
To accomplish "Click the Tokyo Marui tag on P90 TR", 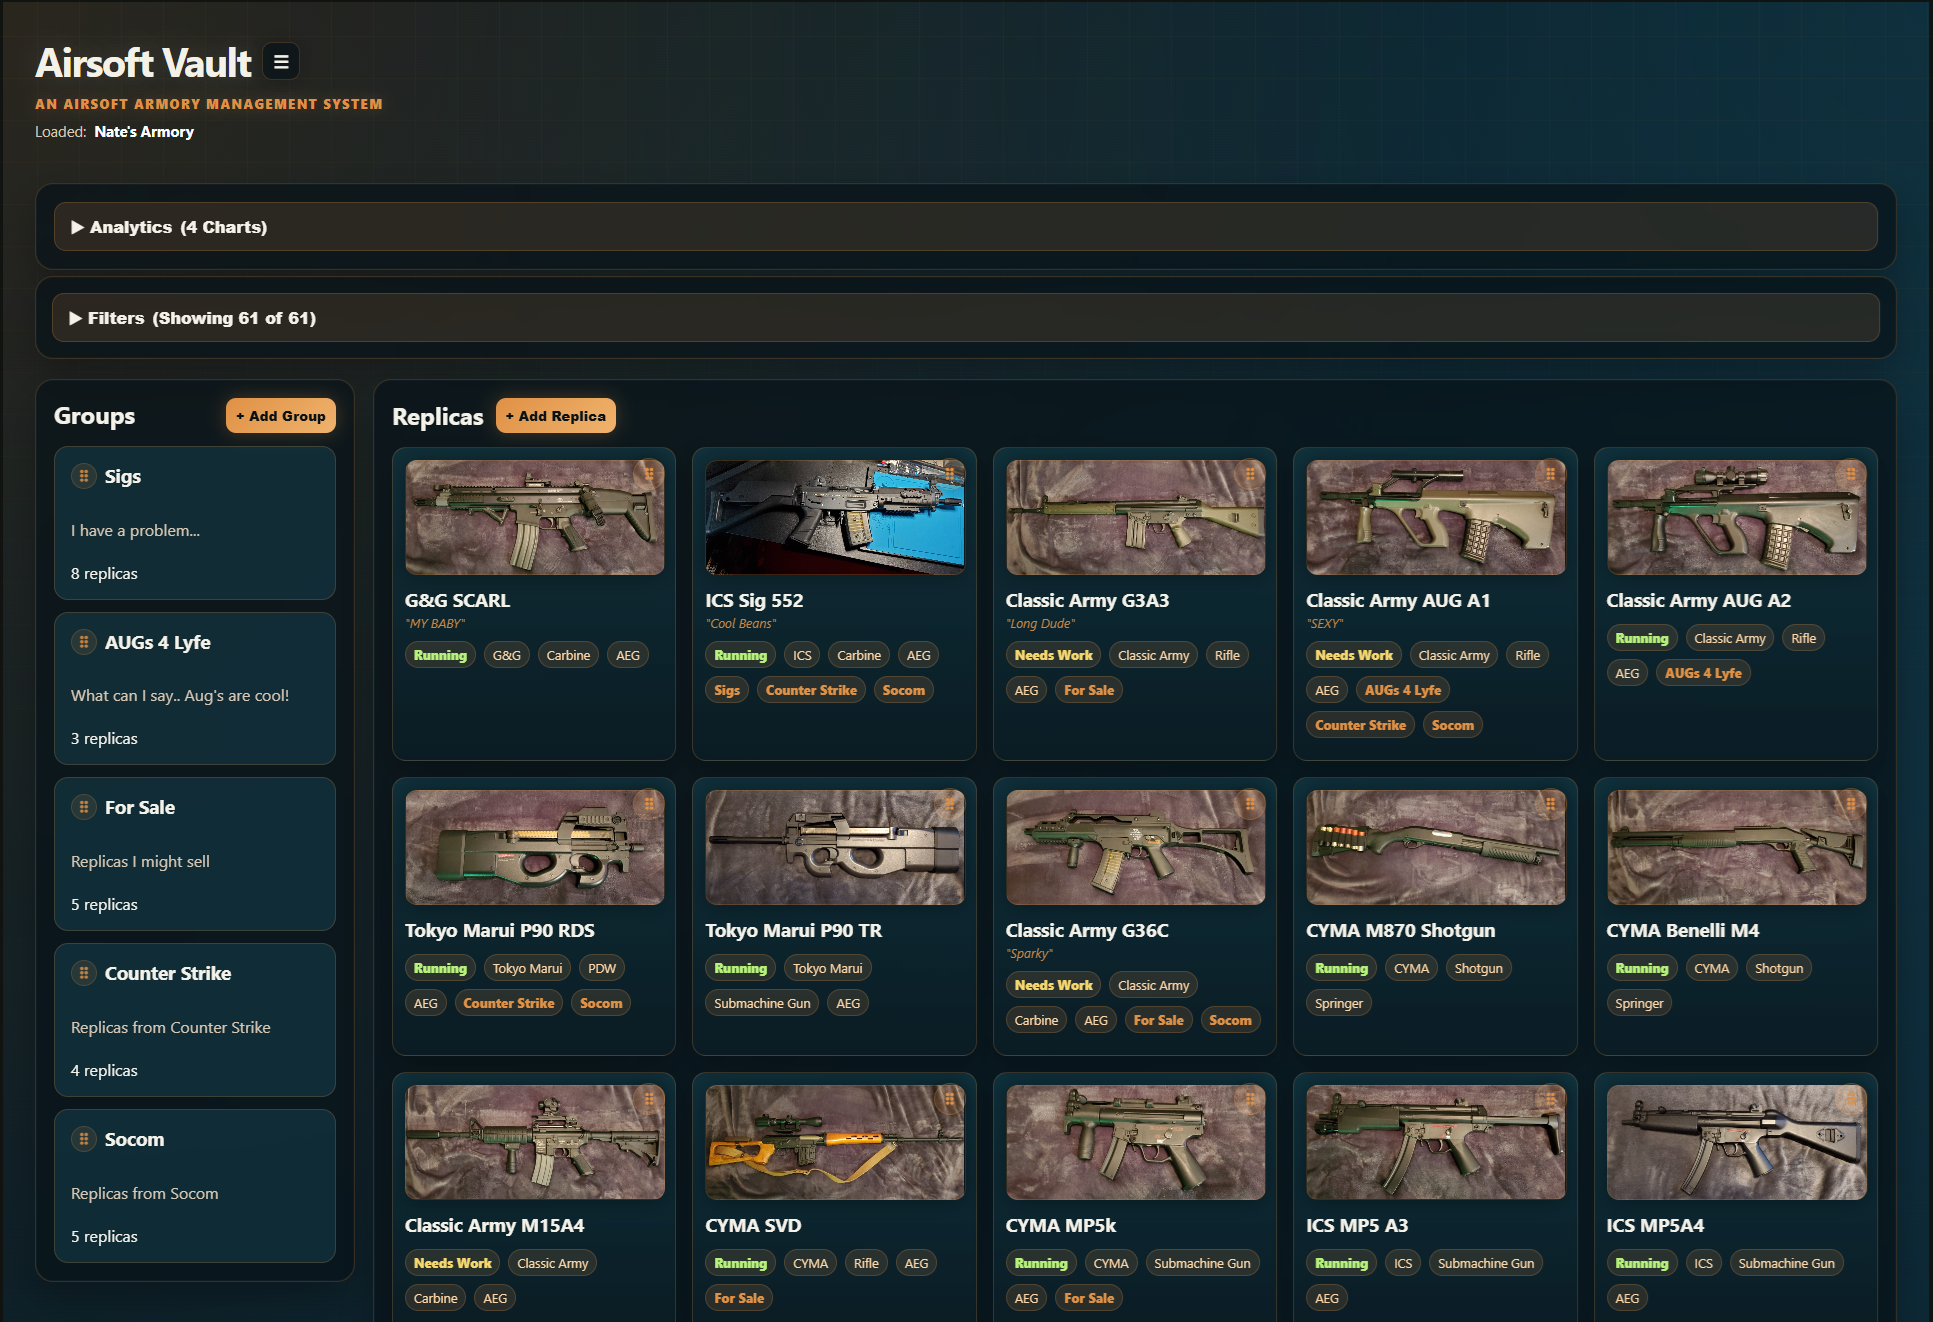I will pyautogui.click(x=827, y=968).
